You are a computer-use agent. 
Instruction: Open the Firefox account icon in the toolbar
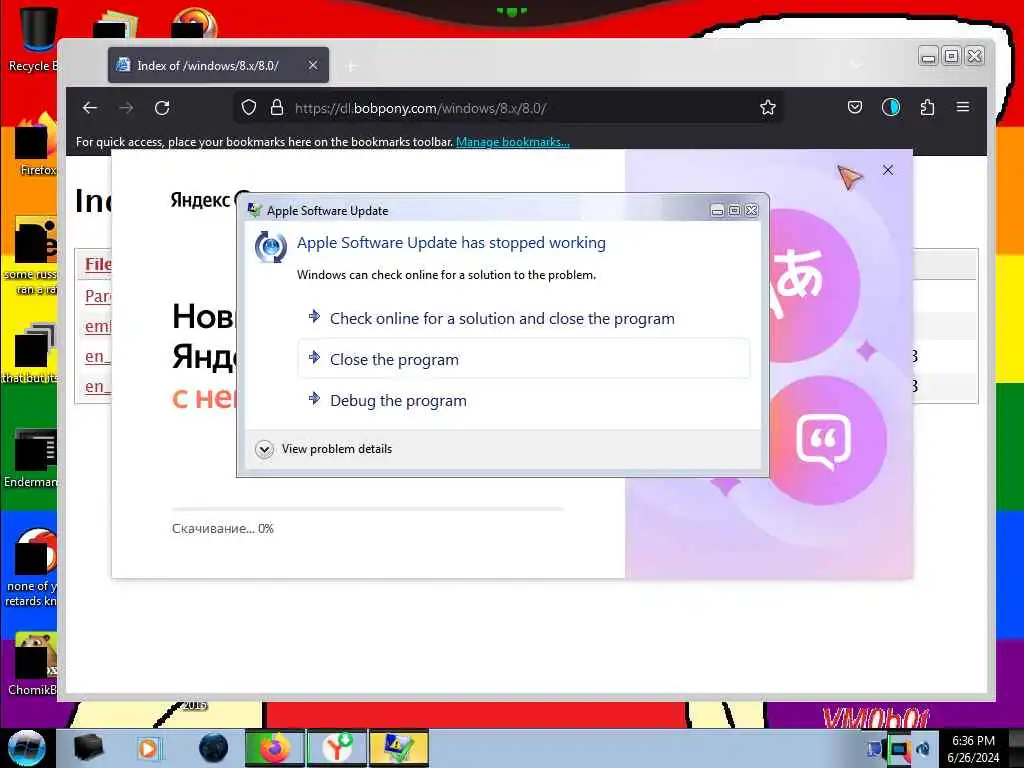click(x=891, y=107)
